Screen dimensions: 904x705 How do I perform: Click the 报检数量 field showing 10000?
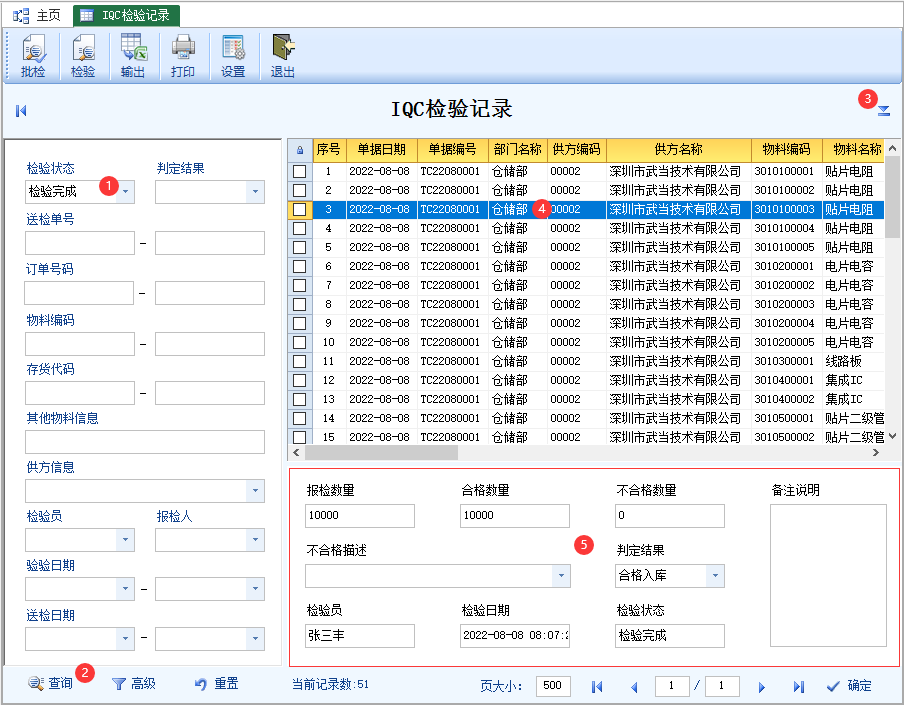click(360, 516)
